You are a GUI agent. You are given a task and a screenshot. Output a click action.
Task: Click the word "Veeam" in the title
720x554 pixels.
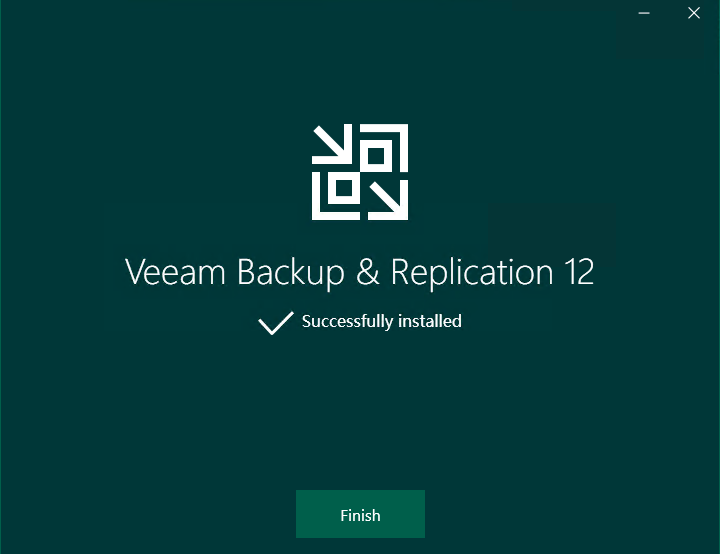coord(175,271)
